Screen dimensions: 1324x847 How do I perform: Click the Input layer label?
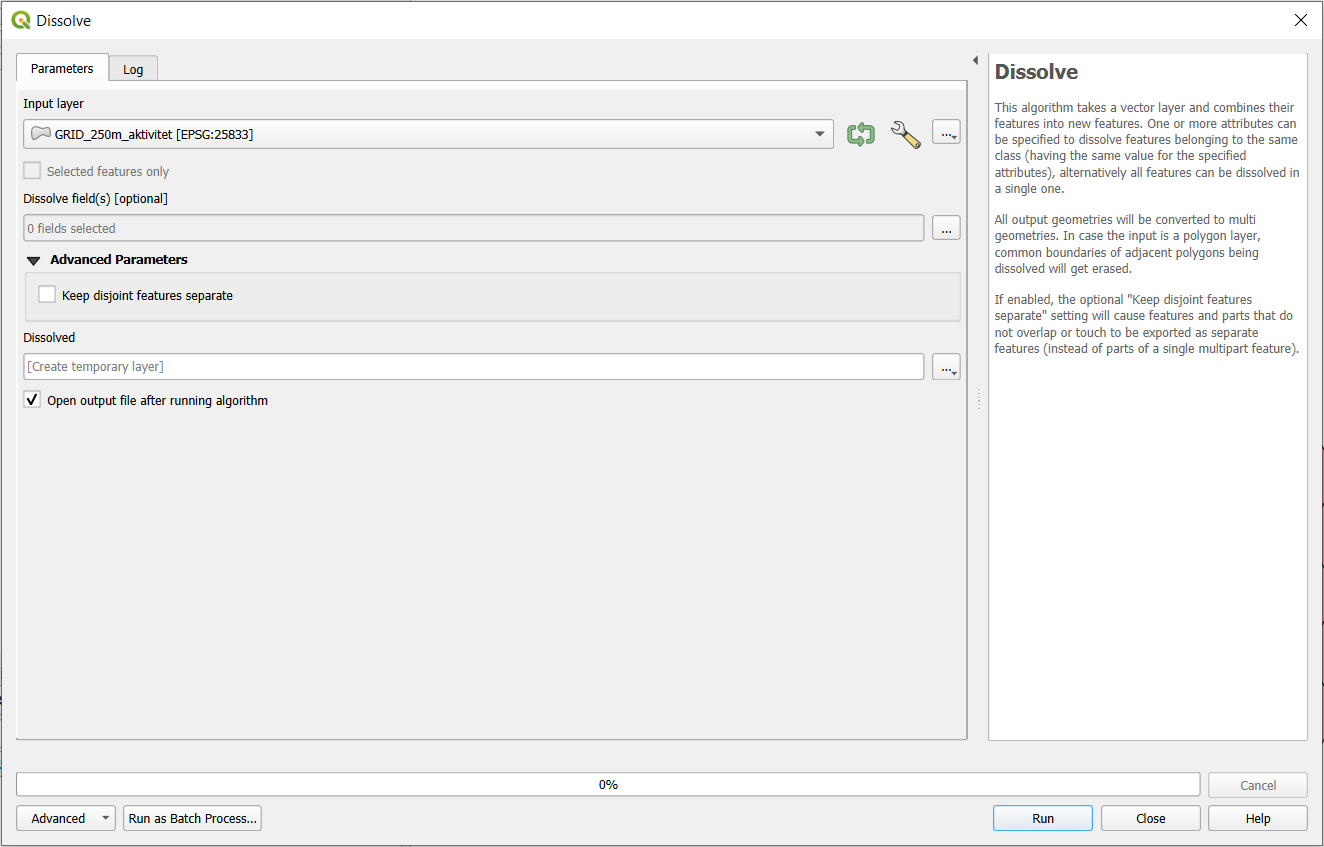click(x=54, y=103)
